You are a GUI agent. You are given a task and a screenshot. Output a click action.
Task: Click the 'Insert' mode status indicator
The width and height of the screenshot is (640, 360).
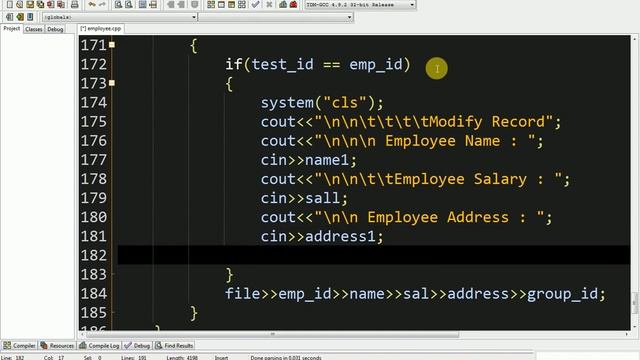point(222,358)
